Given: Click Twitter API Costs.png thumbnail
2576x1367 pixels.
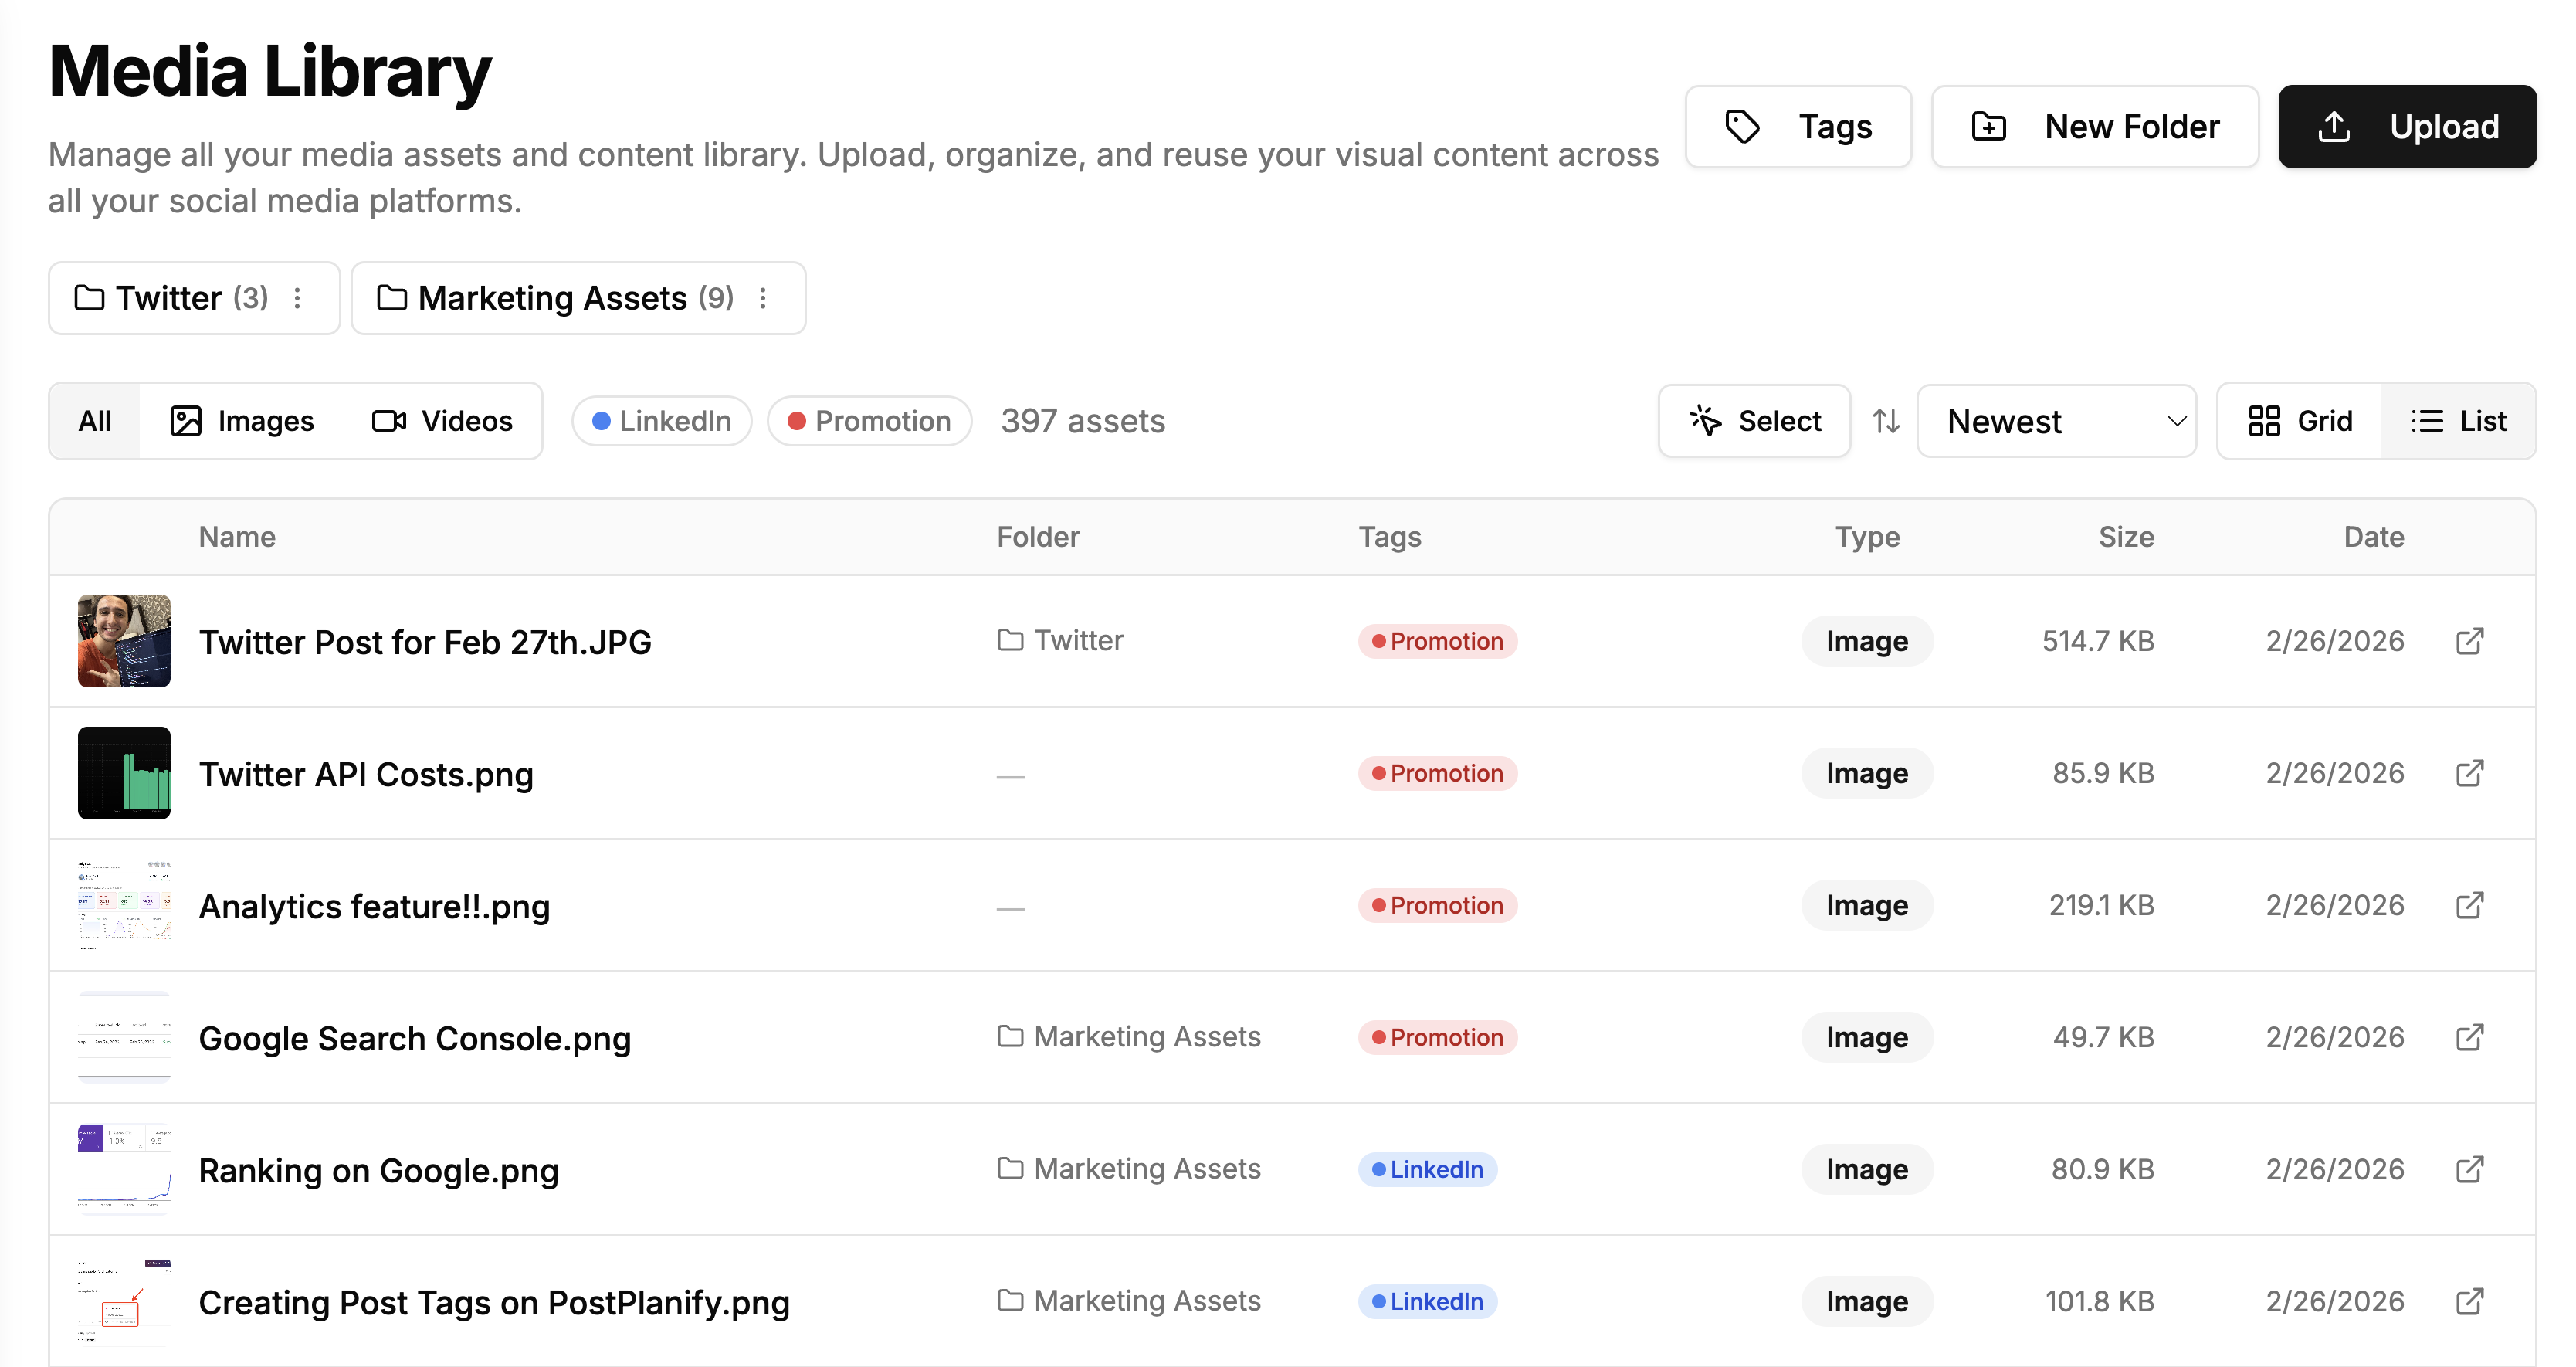Looking at the screenshot, I should pos(124,773).
